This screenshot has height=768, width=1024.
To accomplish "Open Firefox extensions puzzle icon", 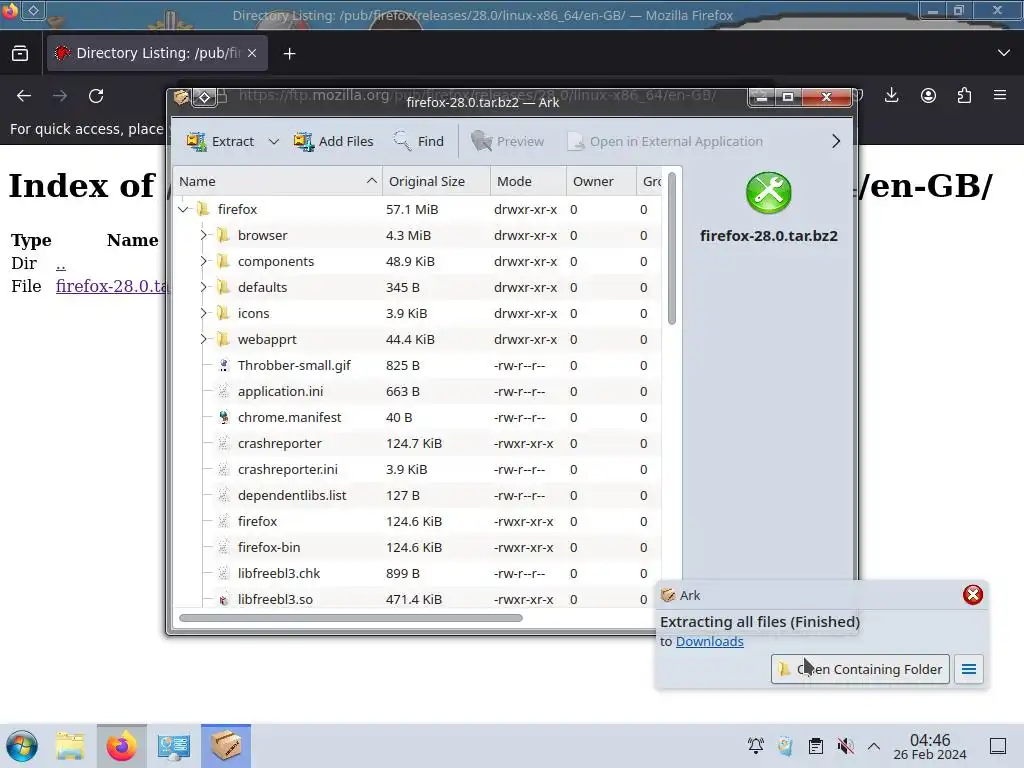I will pyautogui.click(x=964, y=96).
